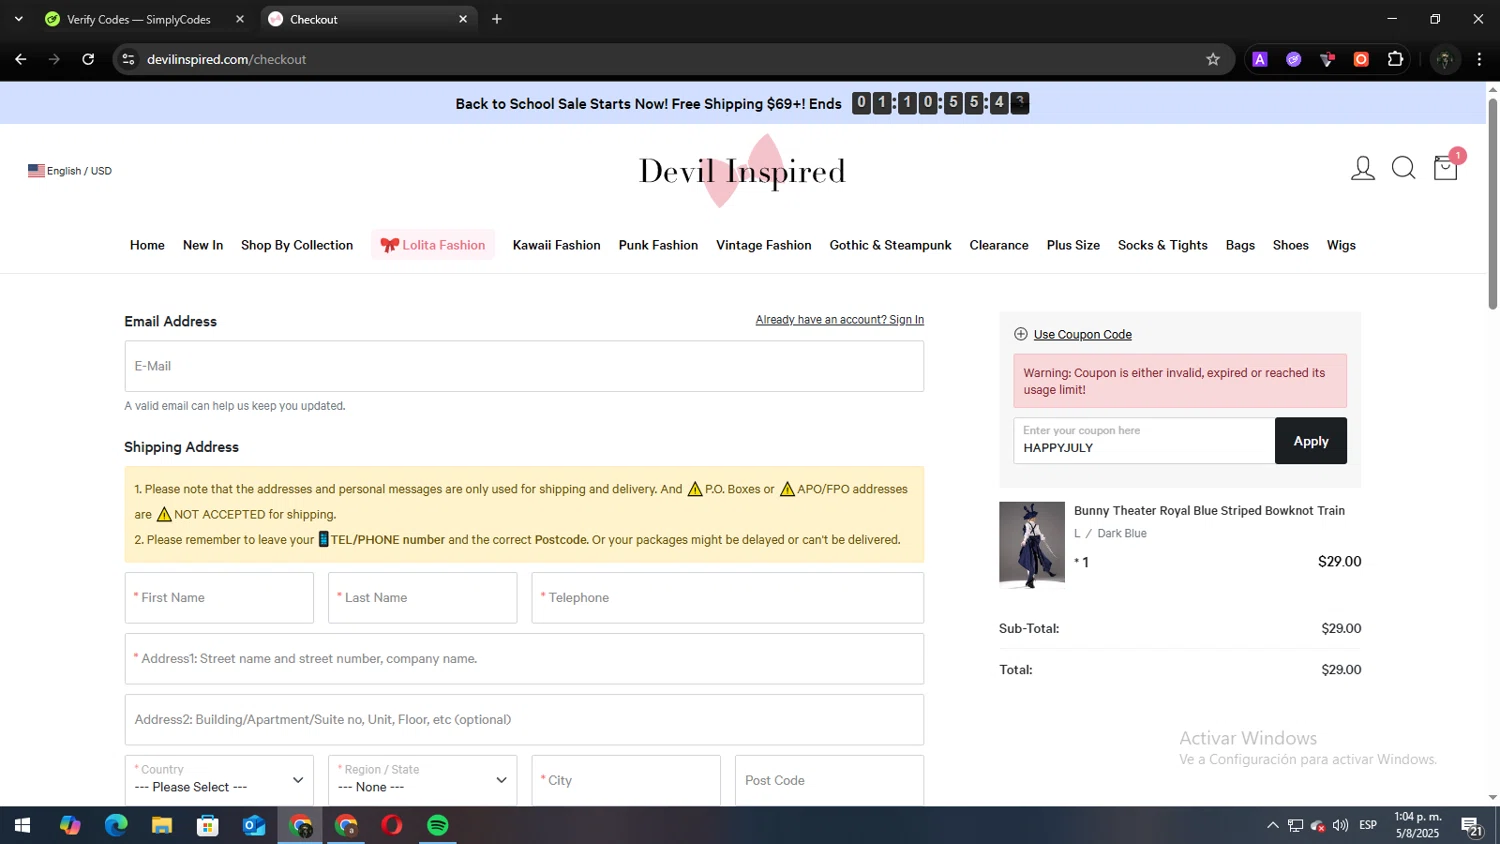This screenshot has width=1500, height=844.
Task: Open English / USD language selector
Action: [x=70, y=171]
